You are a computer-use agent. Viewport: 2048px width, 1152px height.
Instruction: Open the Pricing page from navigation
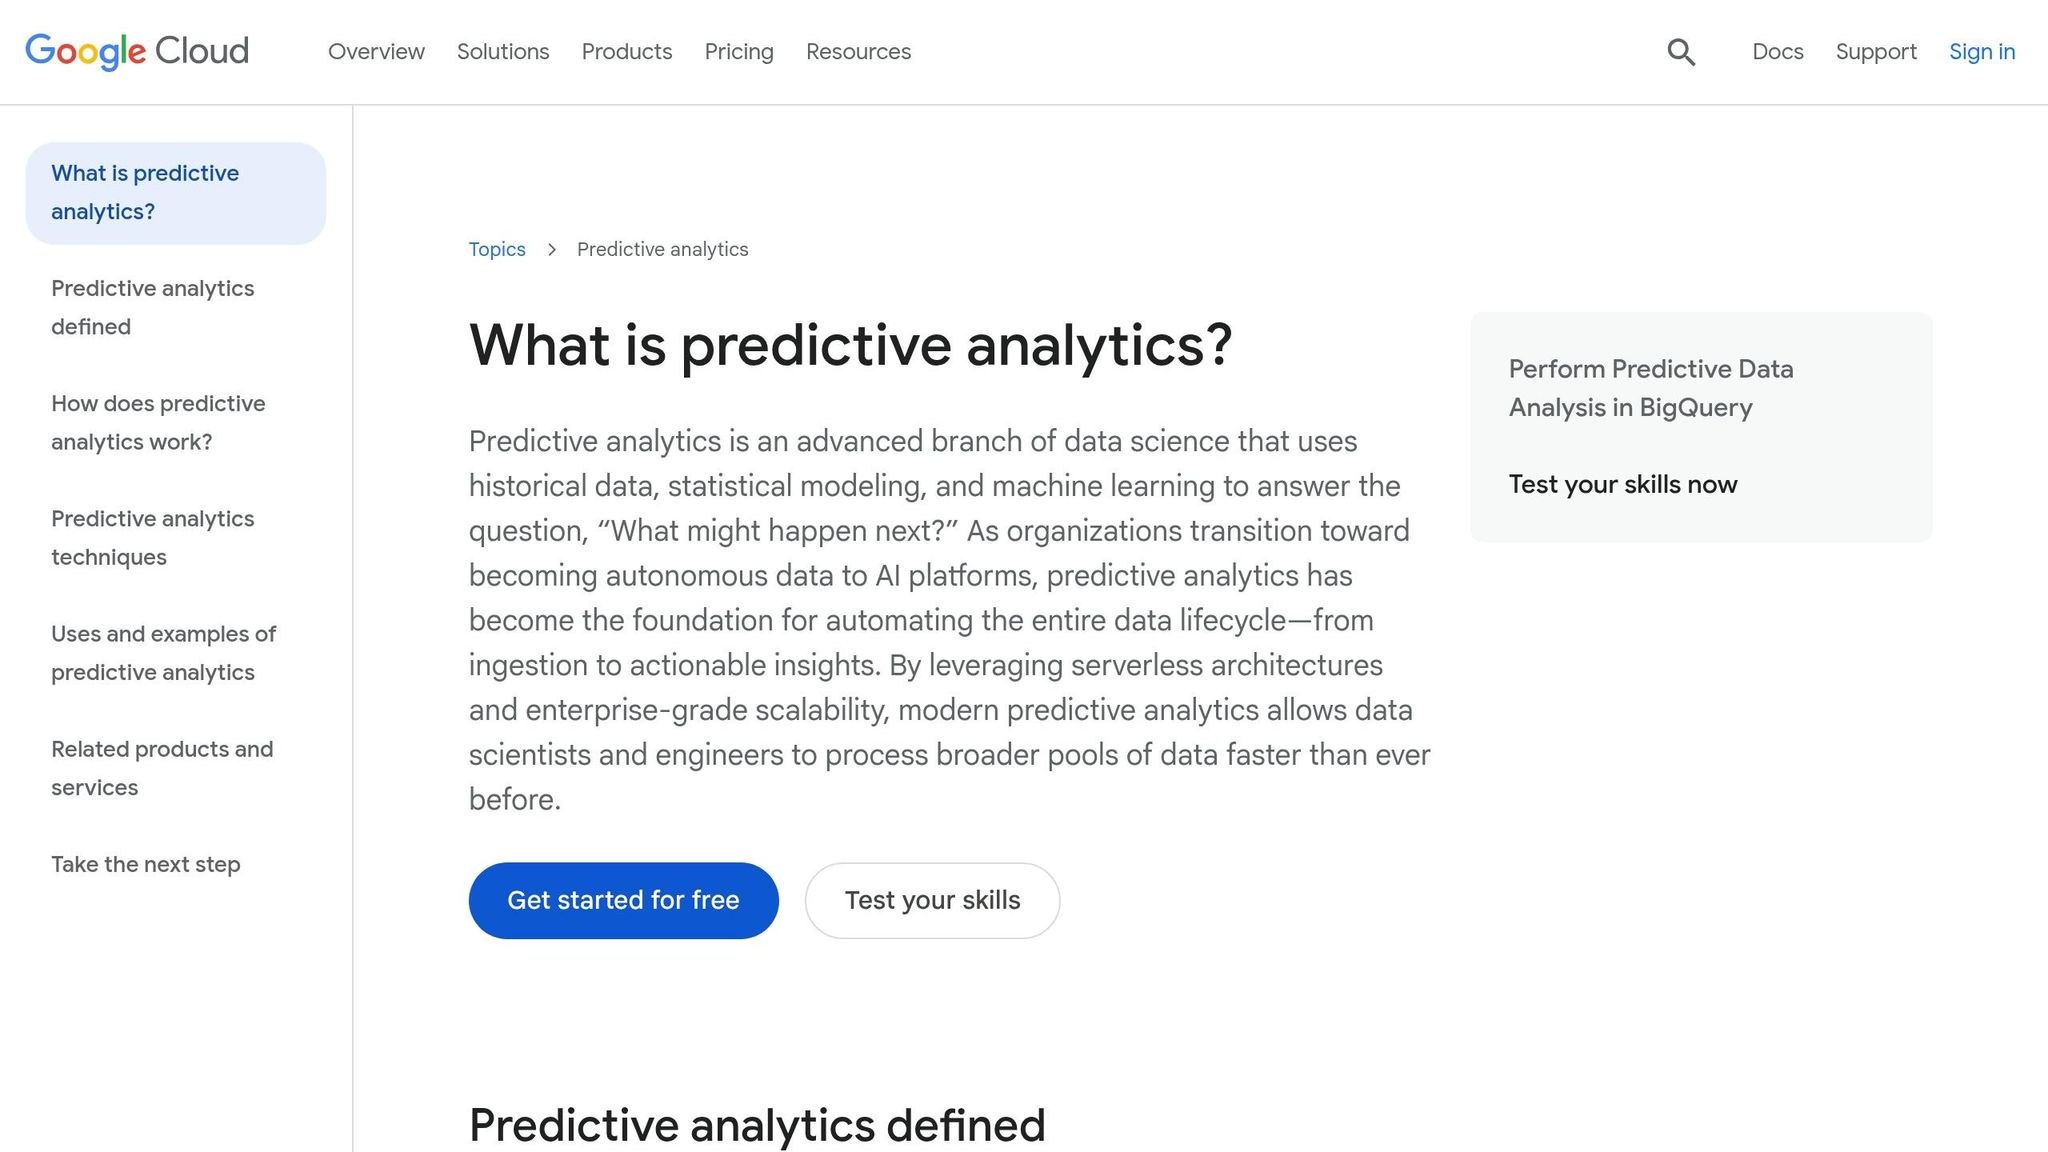click(738, 51)
